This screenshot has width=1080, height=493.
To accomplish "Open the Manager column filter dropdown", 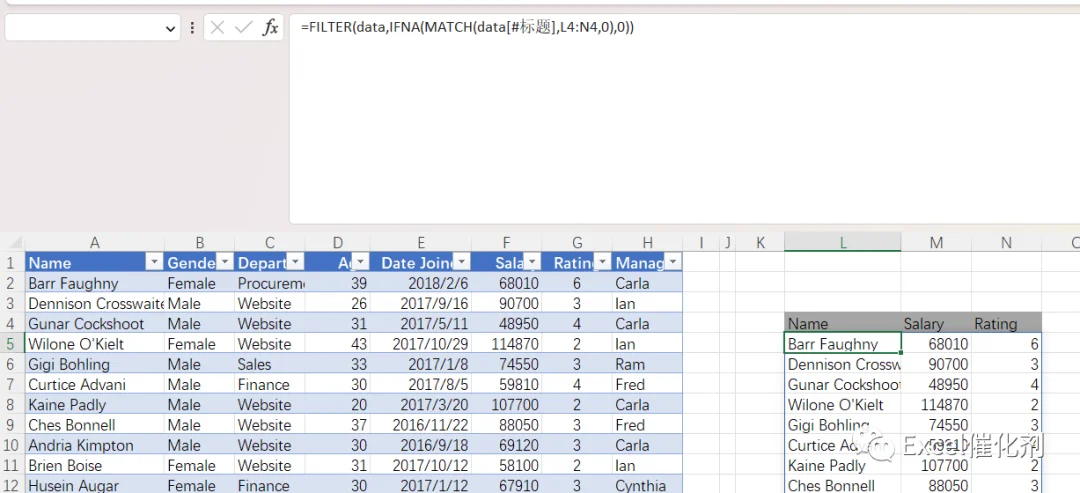I will (x=673, y=262).
